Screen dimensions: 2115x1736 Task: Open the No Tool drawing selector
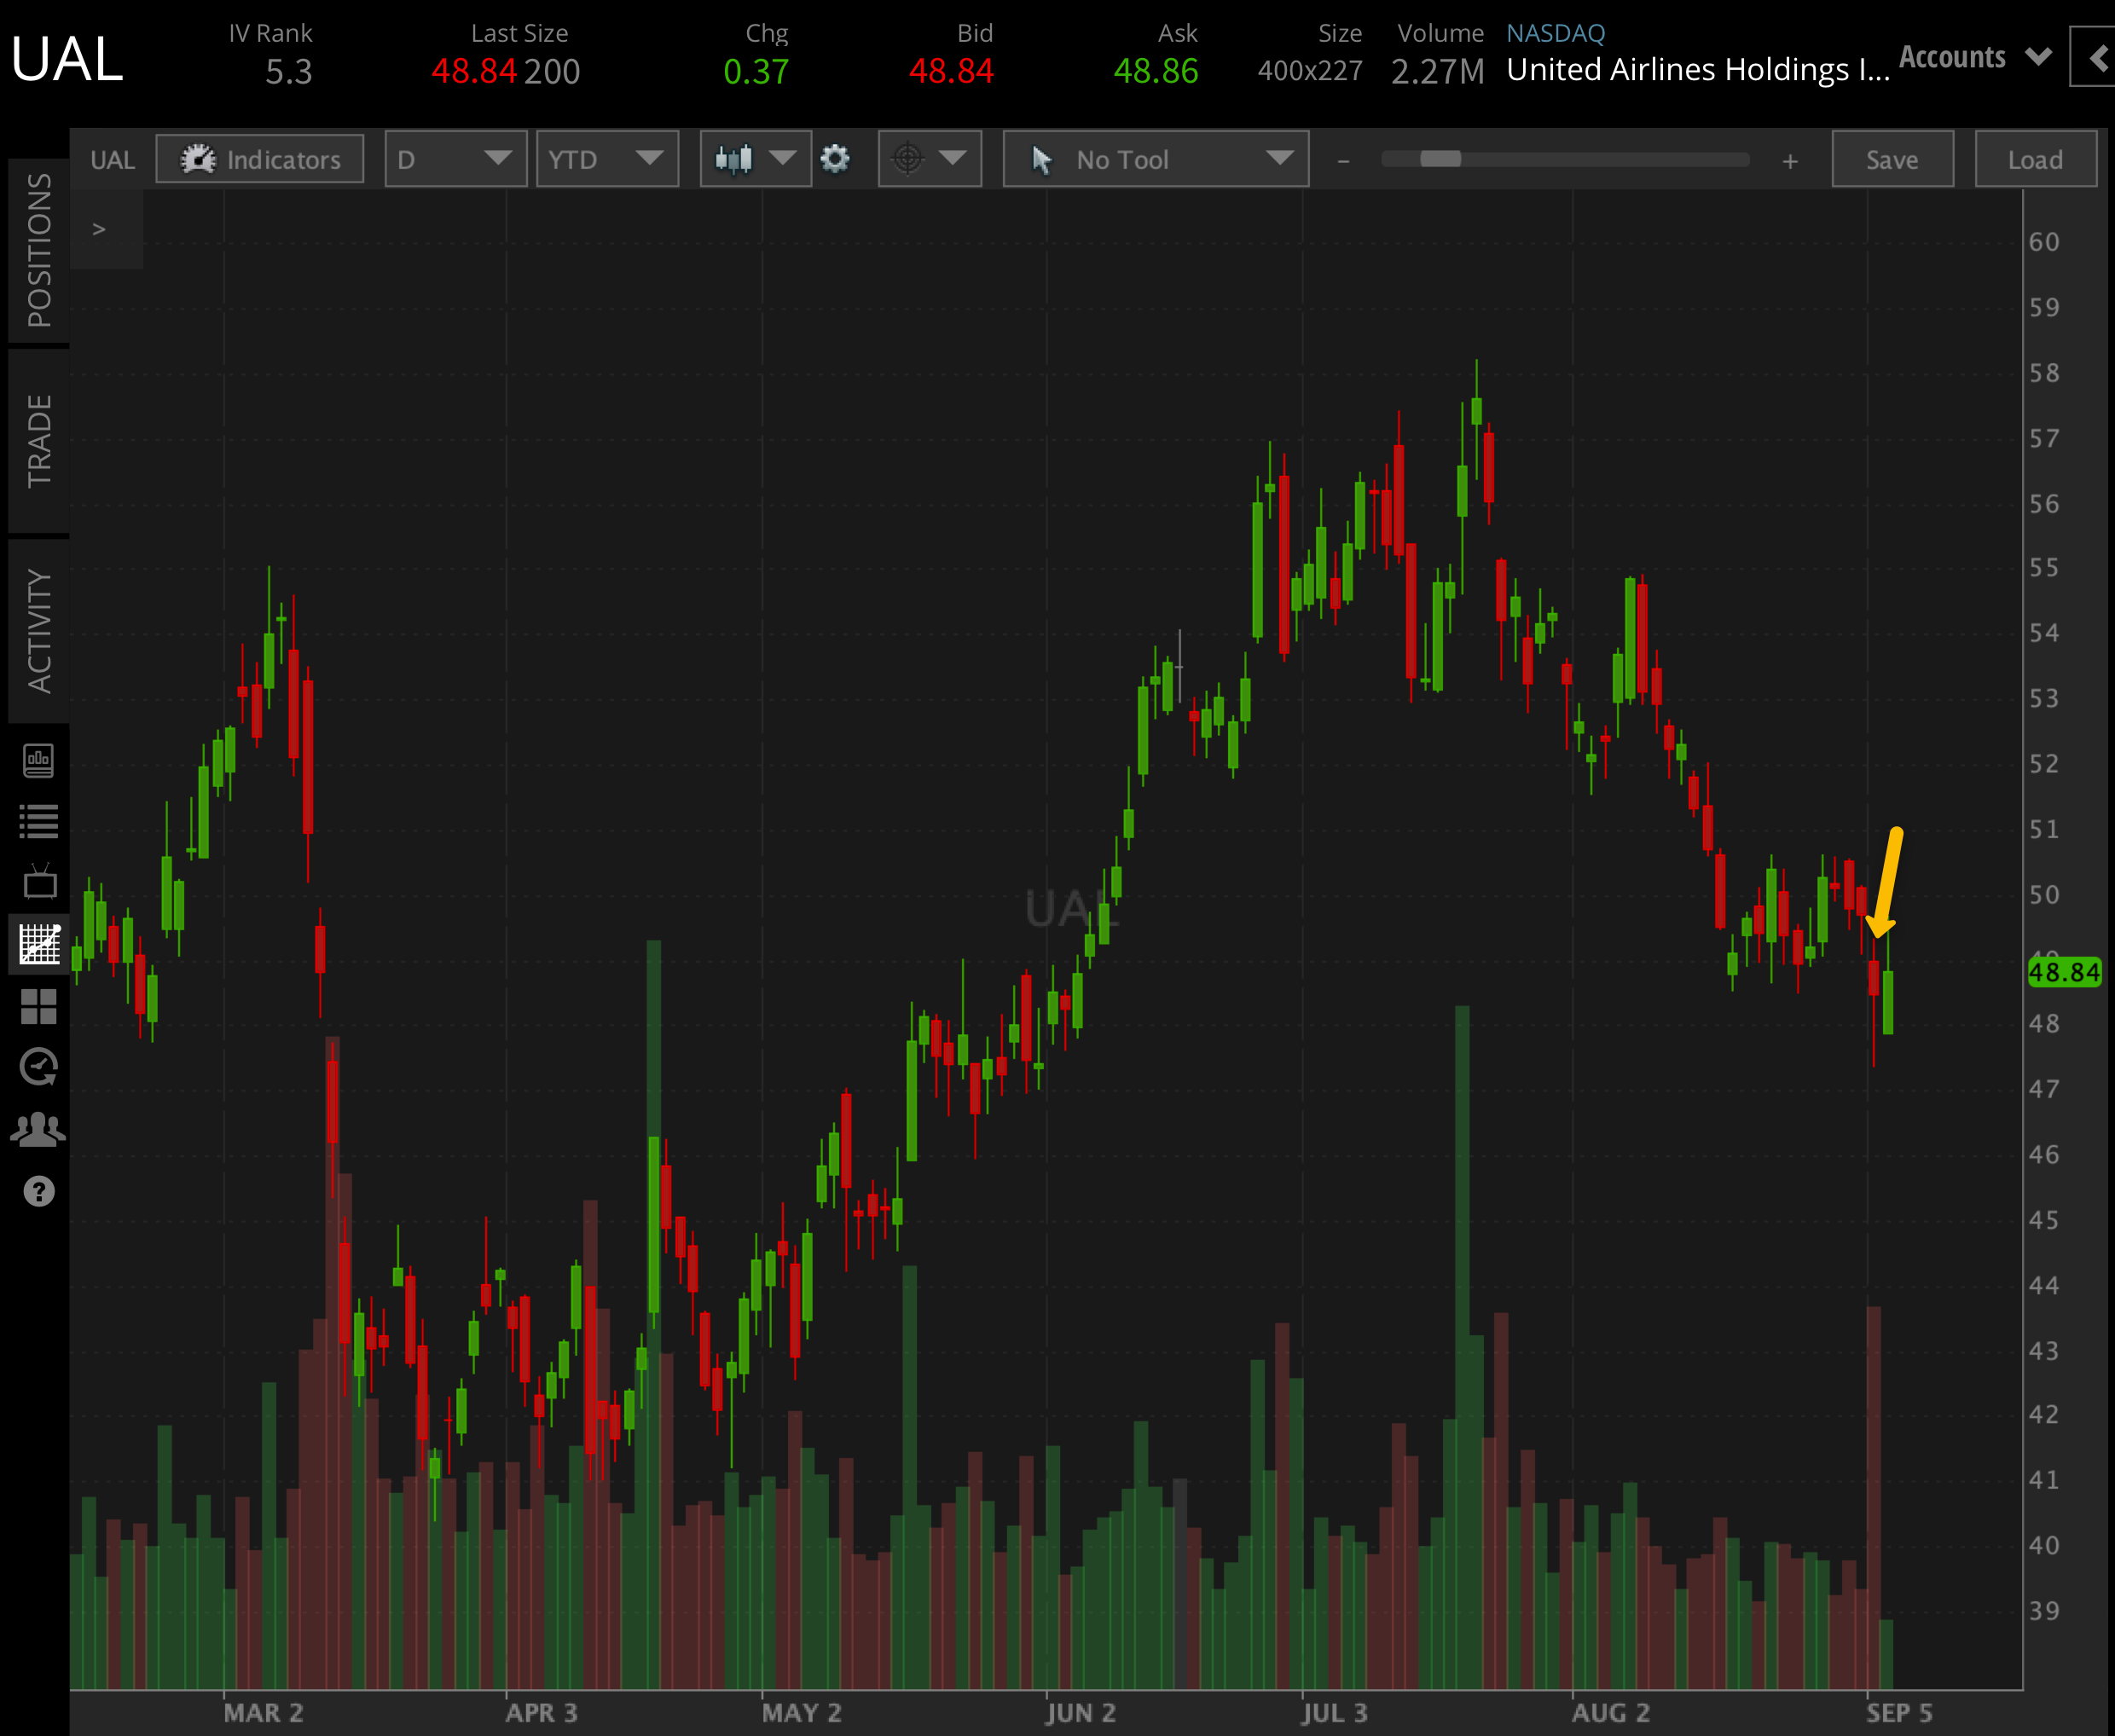[x=1155, y=158]
